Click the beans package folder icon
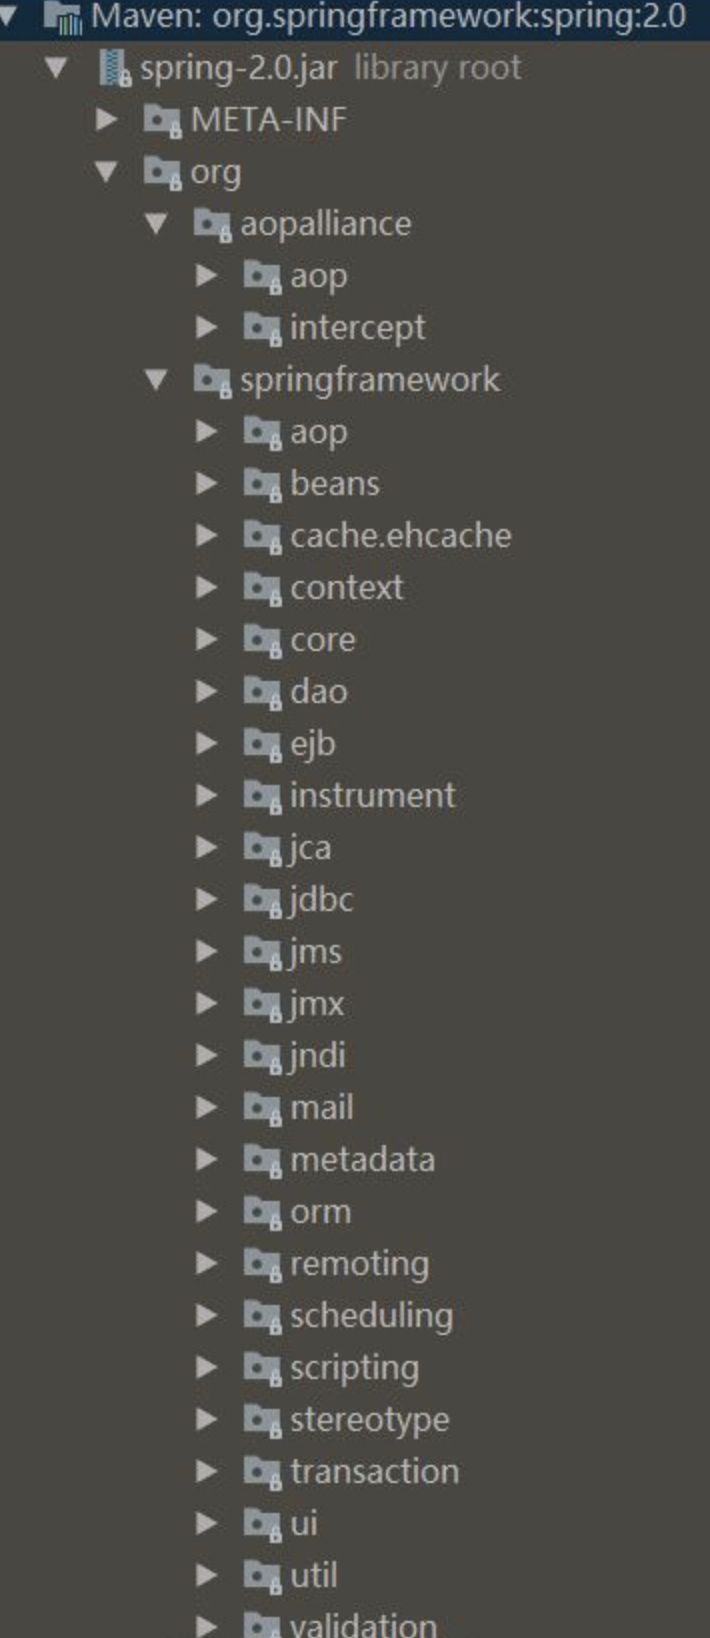Image resolution: width=710 pixels, height=1638 pixels. coord(262,484)
